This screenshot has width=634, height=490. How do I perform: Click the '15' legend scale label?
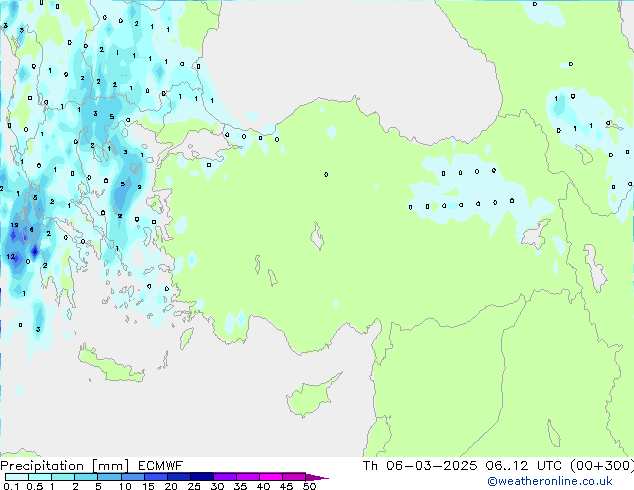(148, 486)
